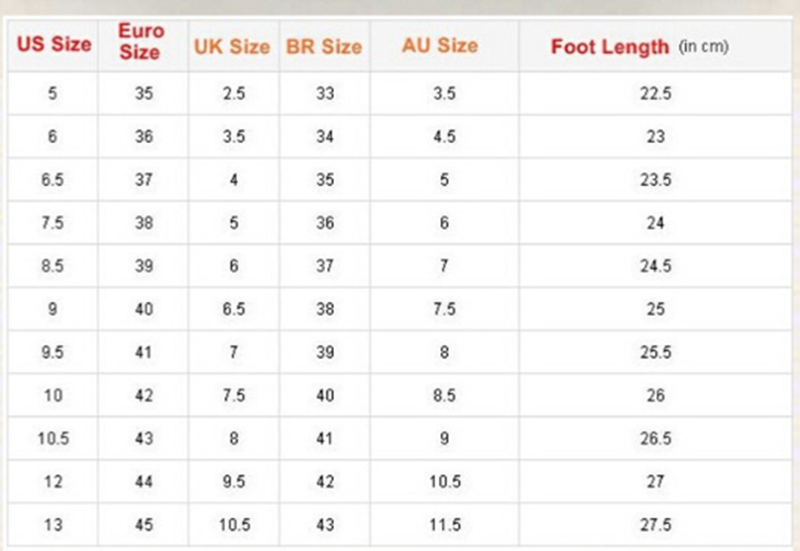Select Euro size 36 cell
800x551 pixels.
144,137
